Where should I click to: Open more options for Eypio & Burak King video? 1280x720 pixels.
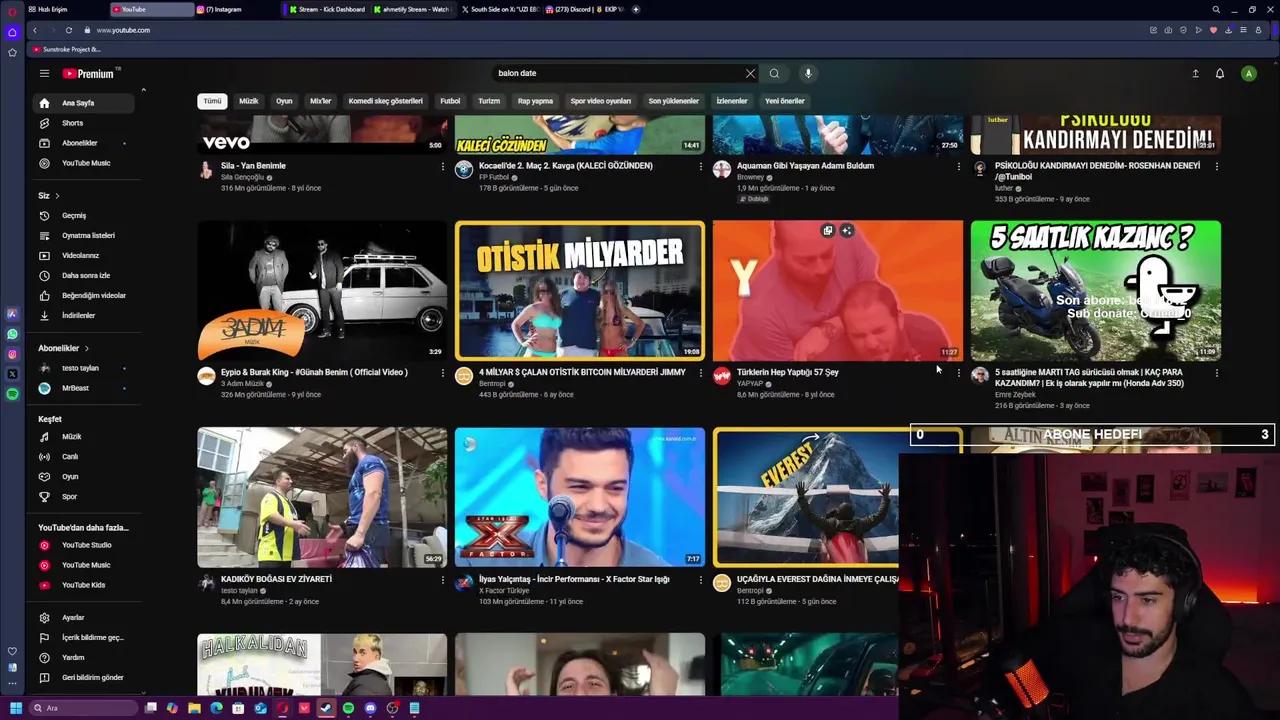(442, 373)
